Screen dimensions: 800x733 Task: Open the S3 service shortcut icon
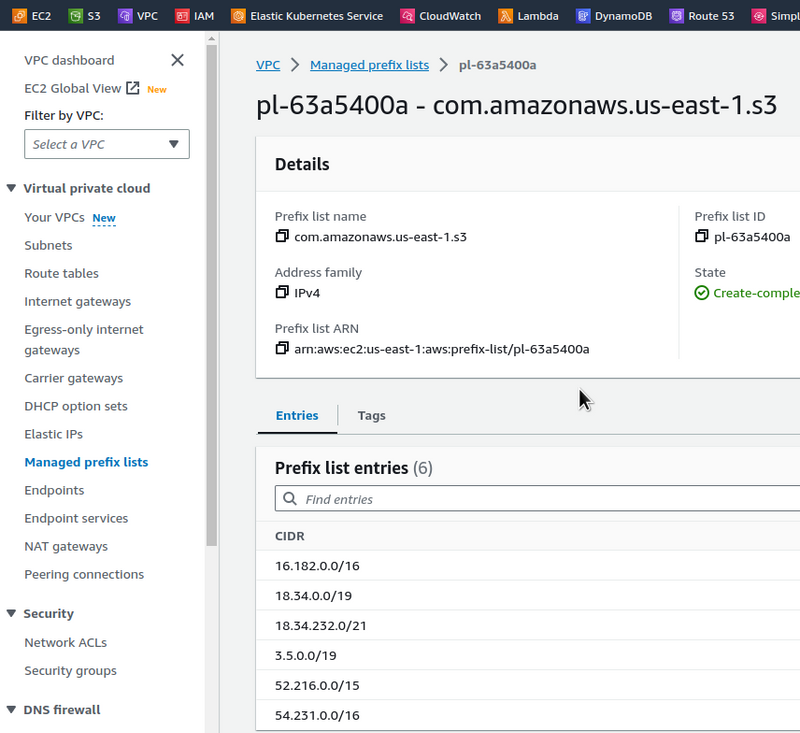pos(77,16)
